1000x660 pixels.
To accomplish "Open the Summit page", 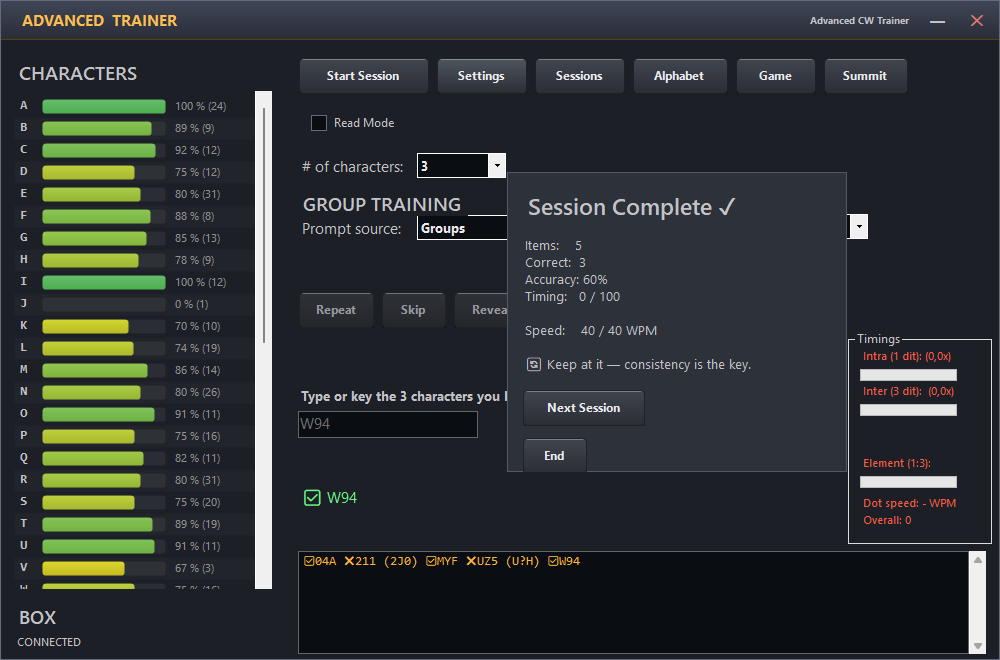I will click(865, 76).
